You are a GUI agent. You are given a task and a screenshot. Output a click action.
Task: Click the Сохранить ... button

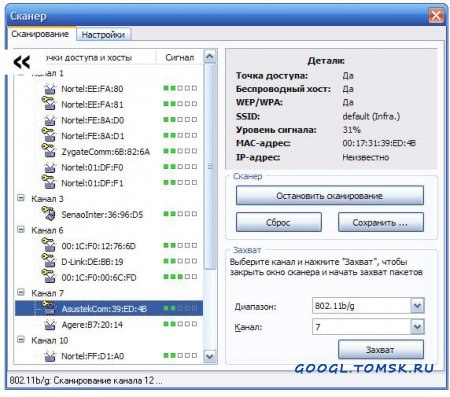381,222
